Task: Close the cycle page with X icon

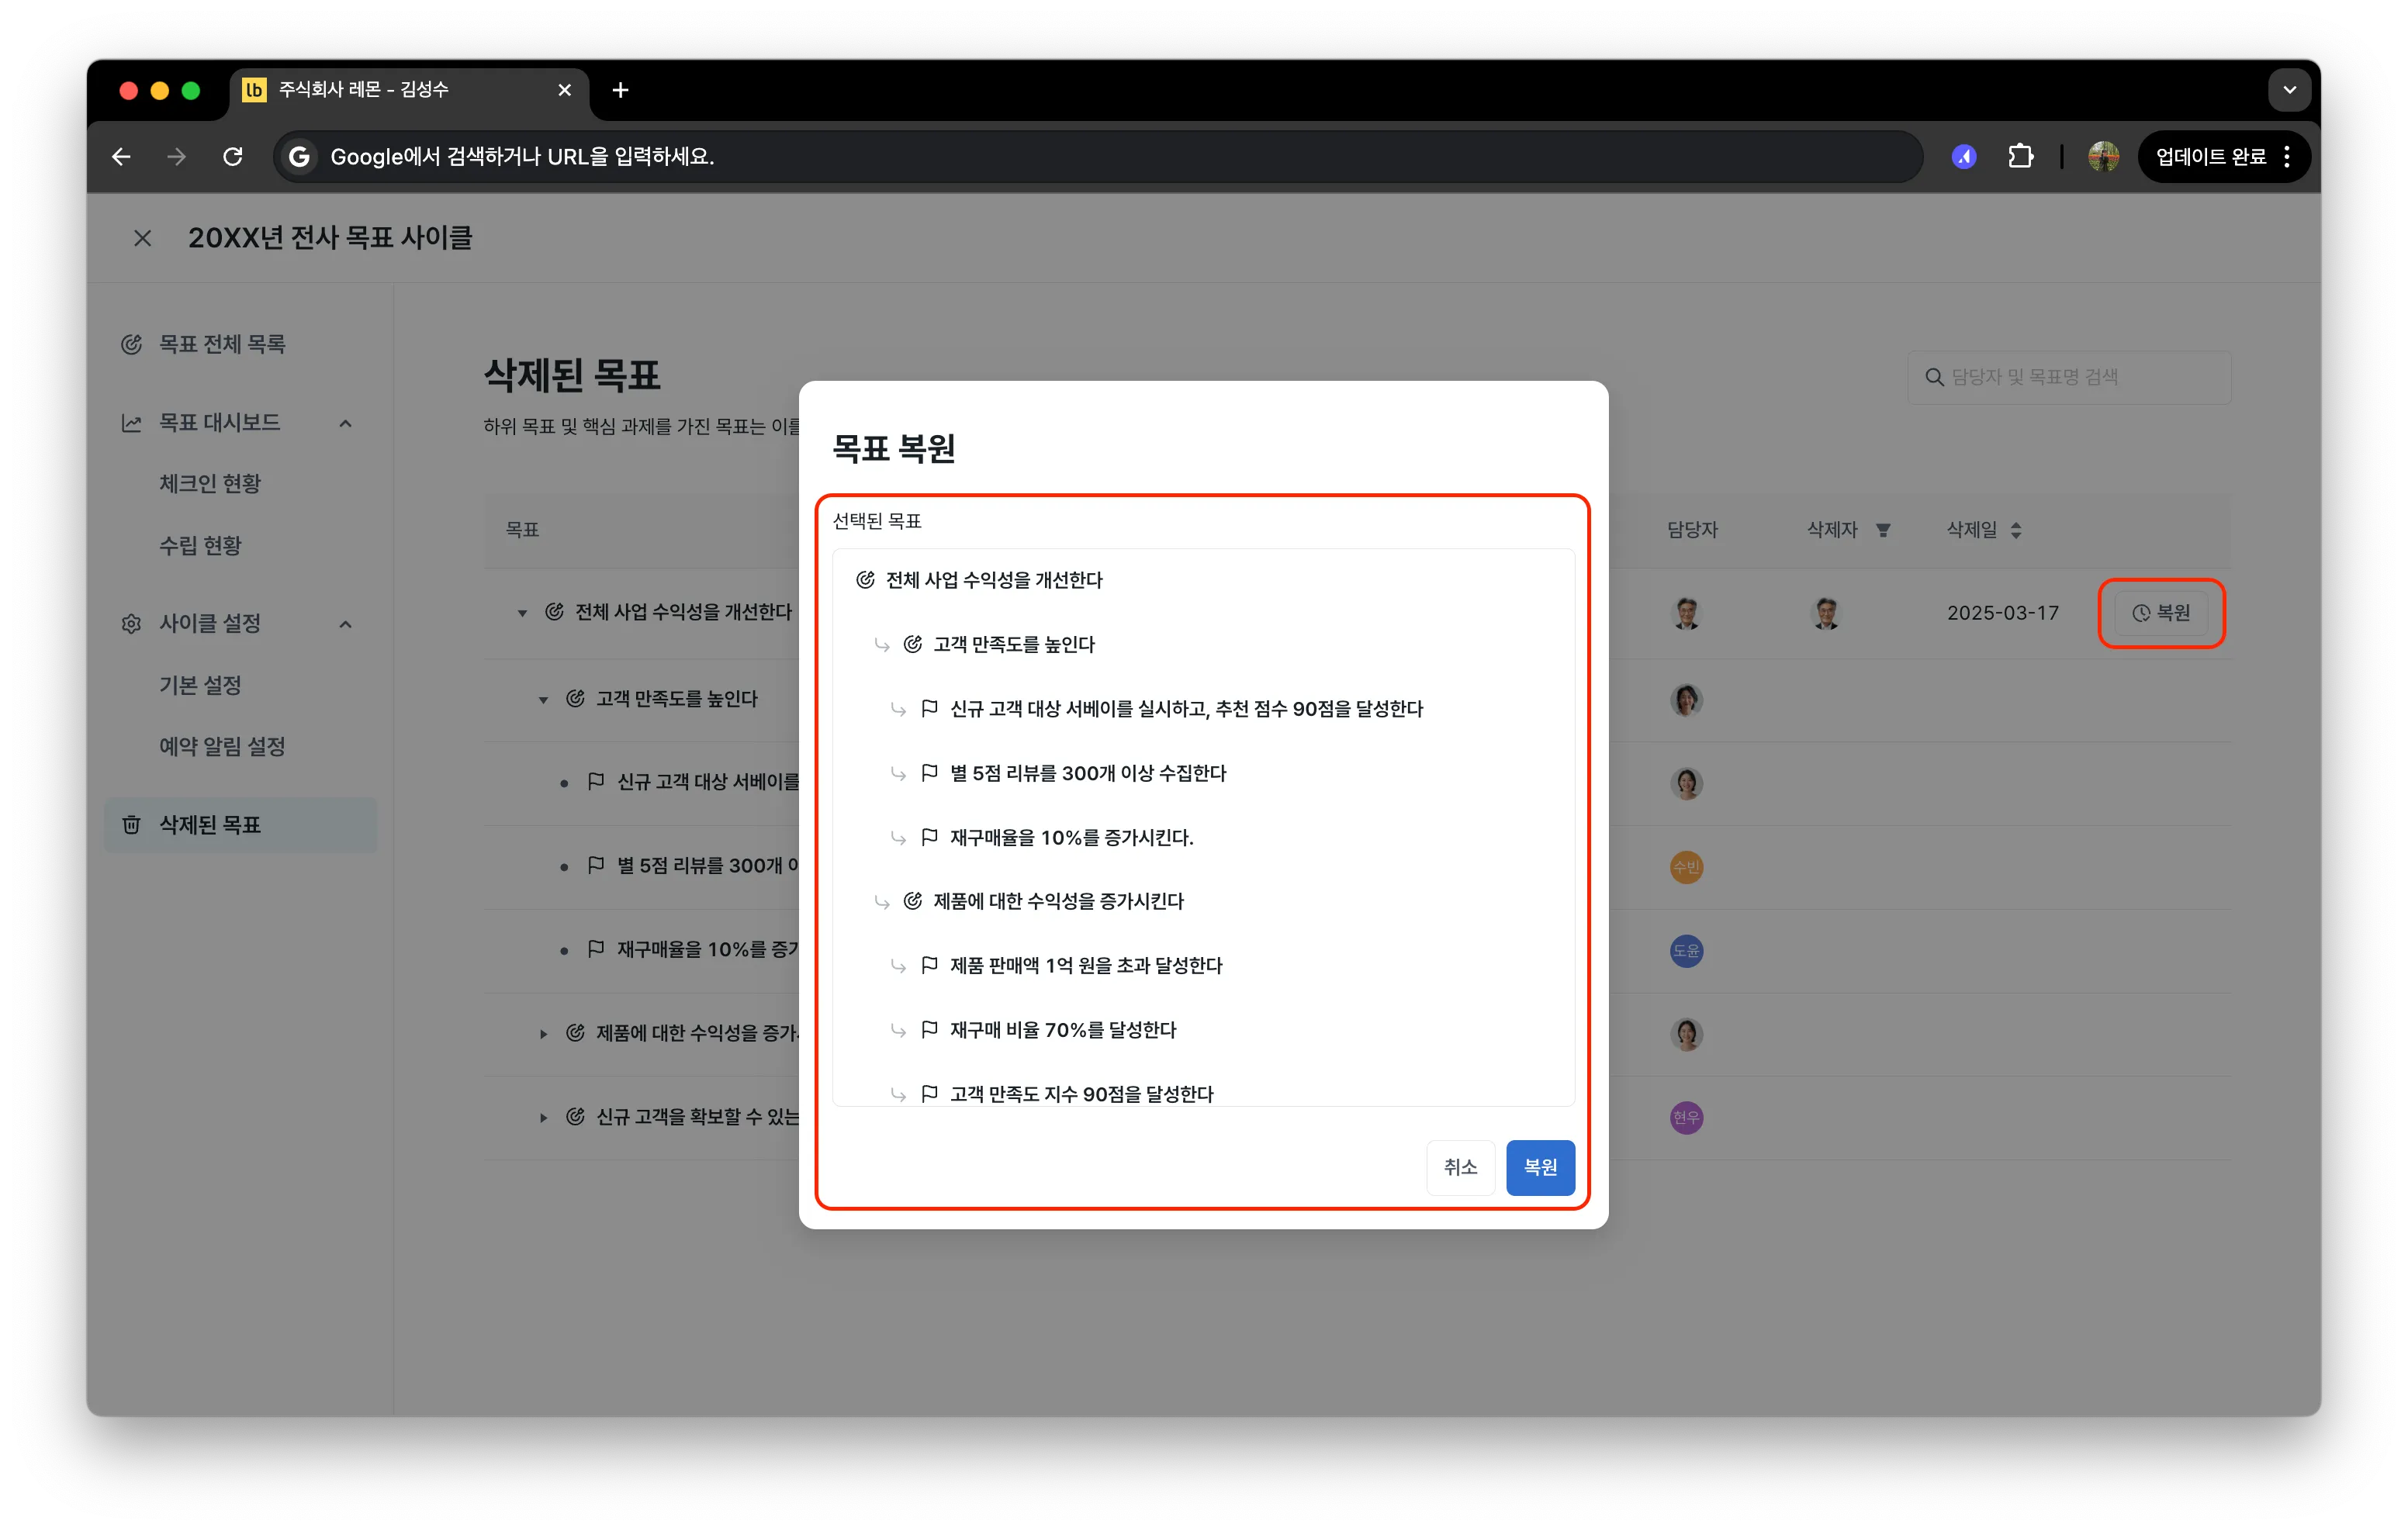Action: 143,238
